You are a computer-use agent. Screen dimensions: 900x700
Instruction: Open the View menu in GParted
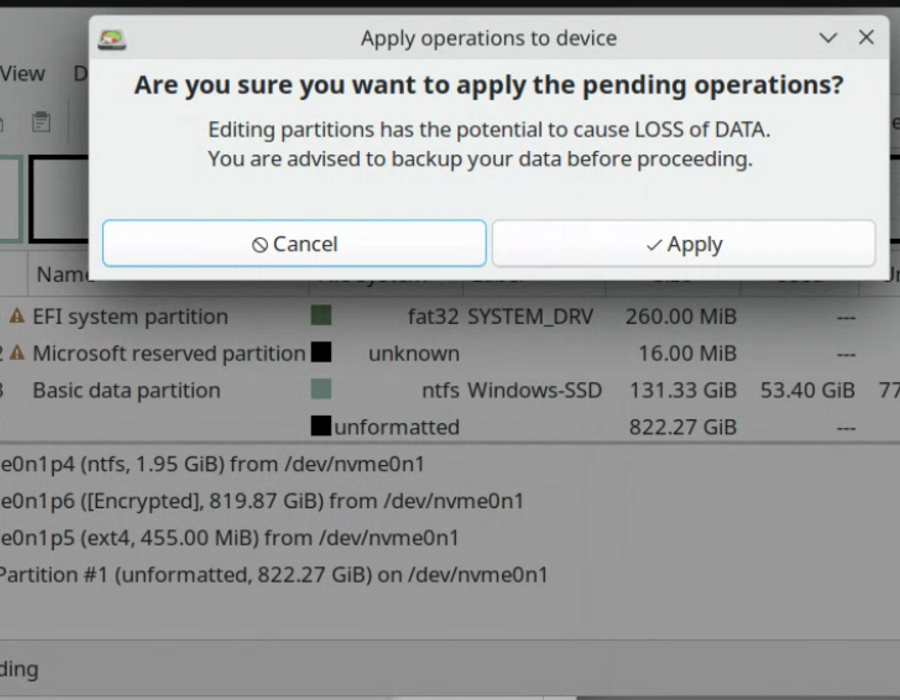click(22, 73)
